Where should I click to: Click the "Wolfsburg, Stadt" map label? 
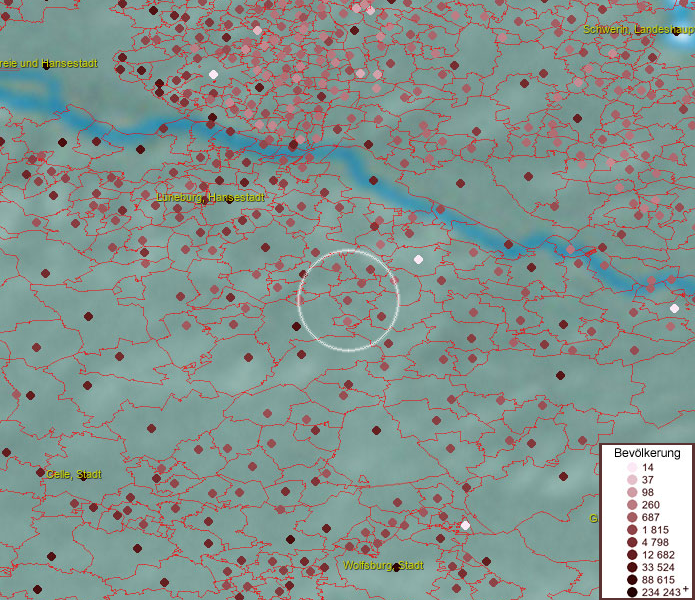click(383, 565)
